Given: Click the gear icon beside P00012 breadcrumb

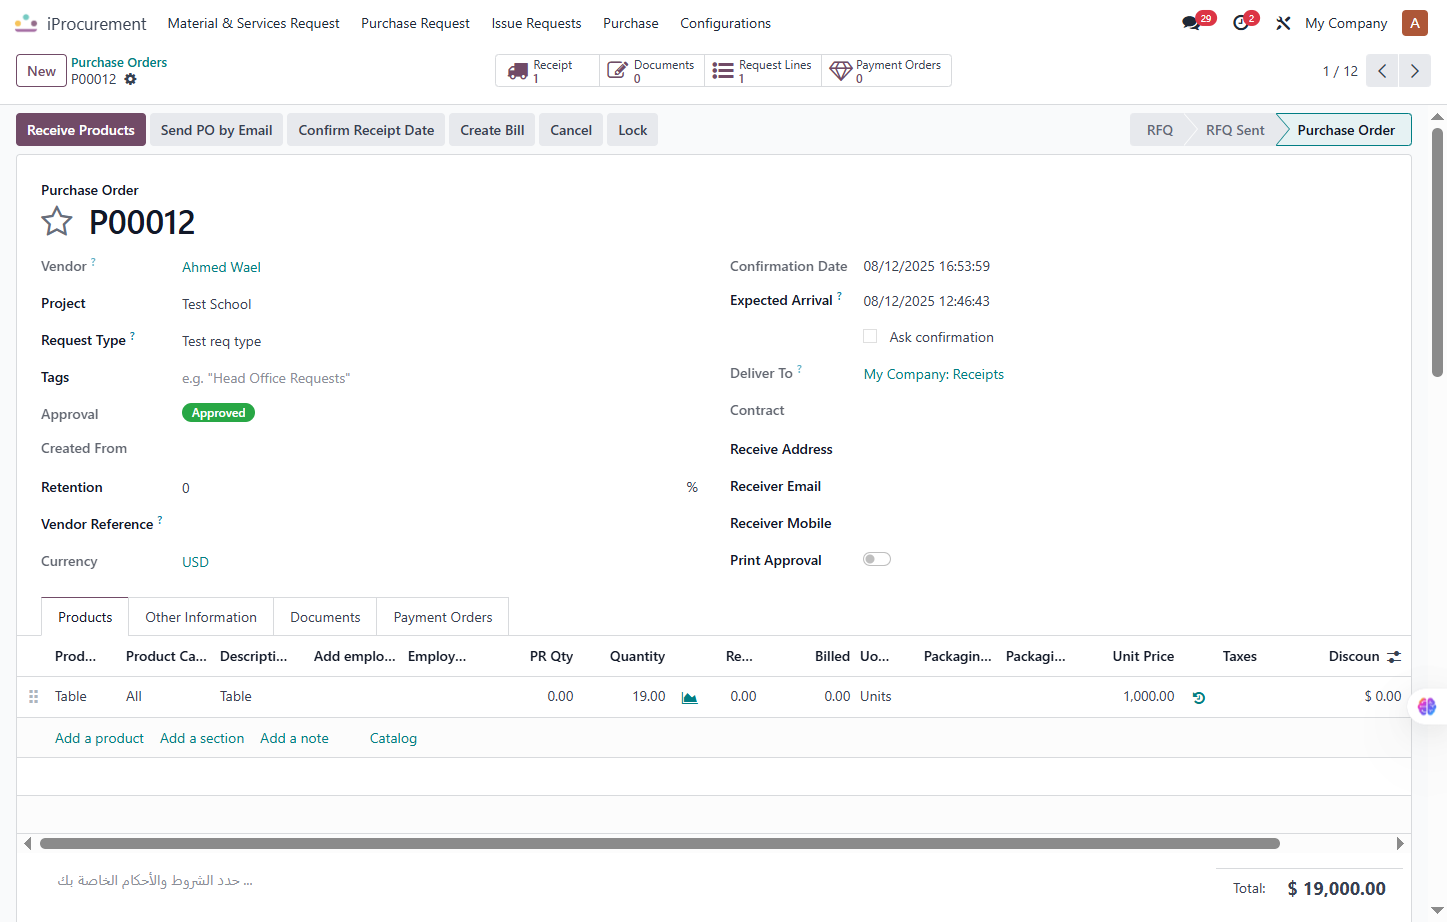Looking at the screenshot, I should click(130, 79).
